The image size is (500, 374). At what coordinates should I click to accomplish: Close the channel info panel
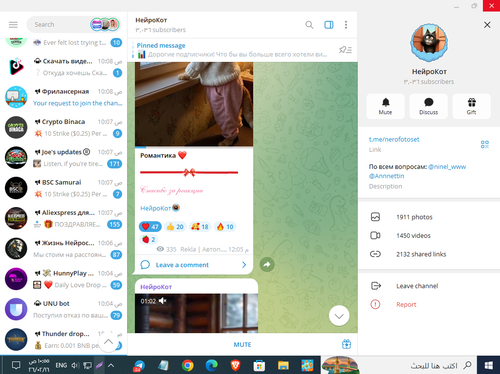487,25
